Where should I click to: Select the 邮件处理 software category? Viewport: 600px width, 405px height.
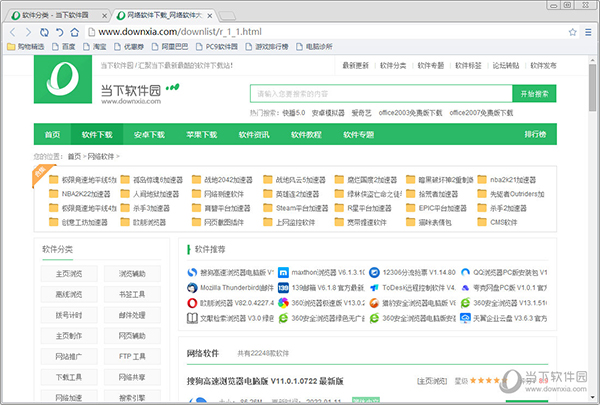132,315
